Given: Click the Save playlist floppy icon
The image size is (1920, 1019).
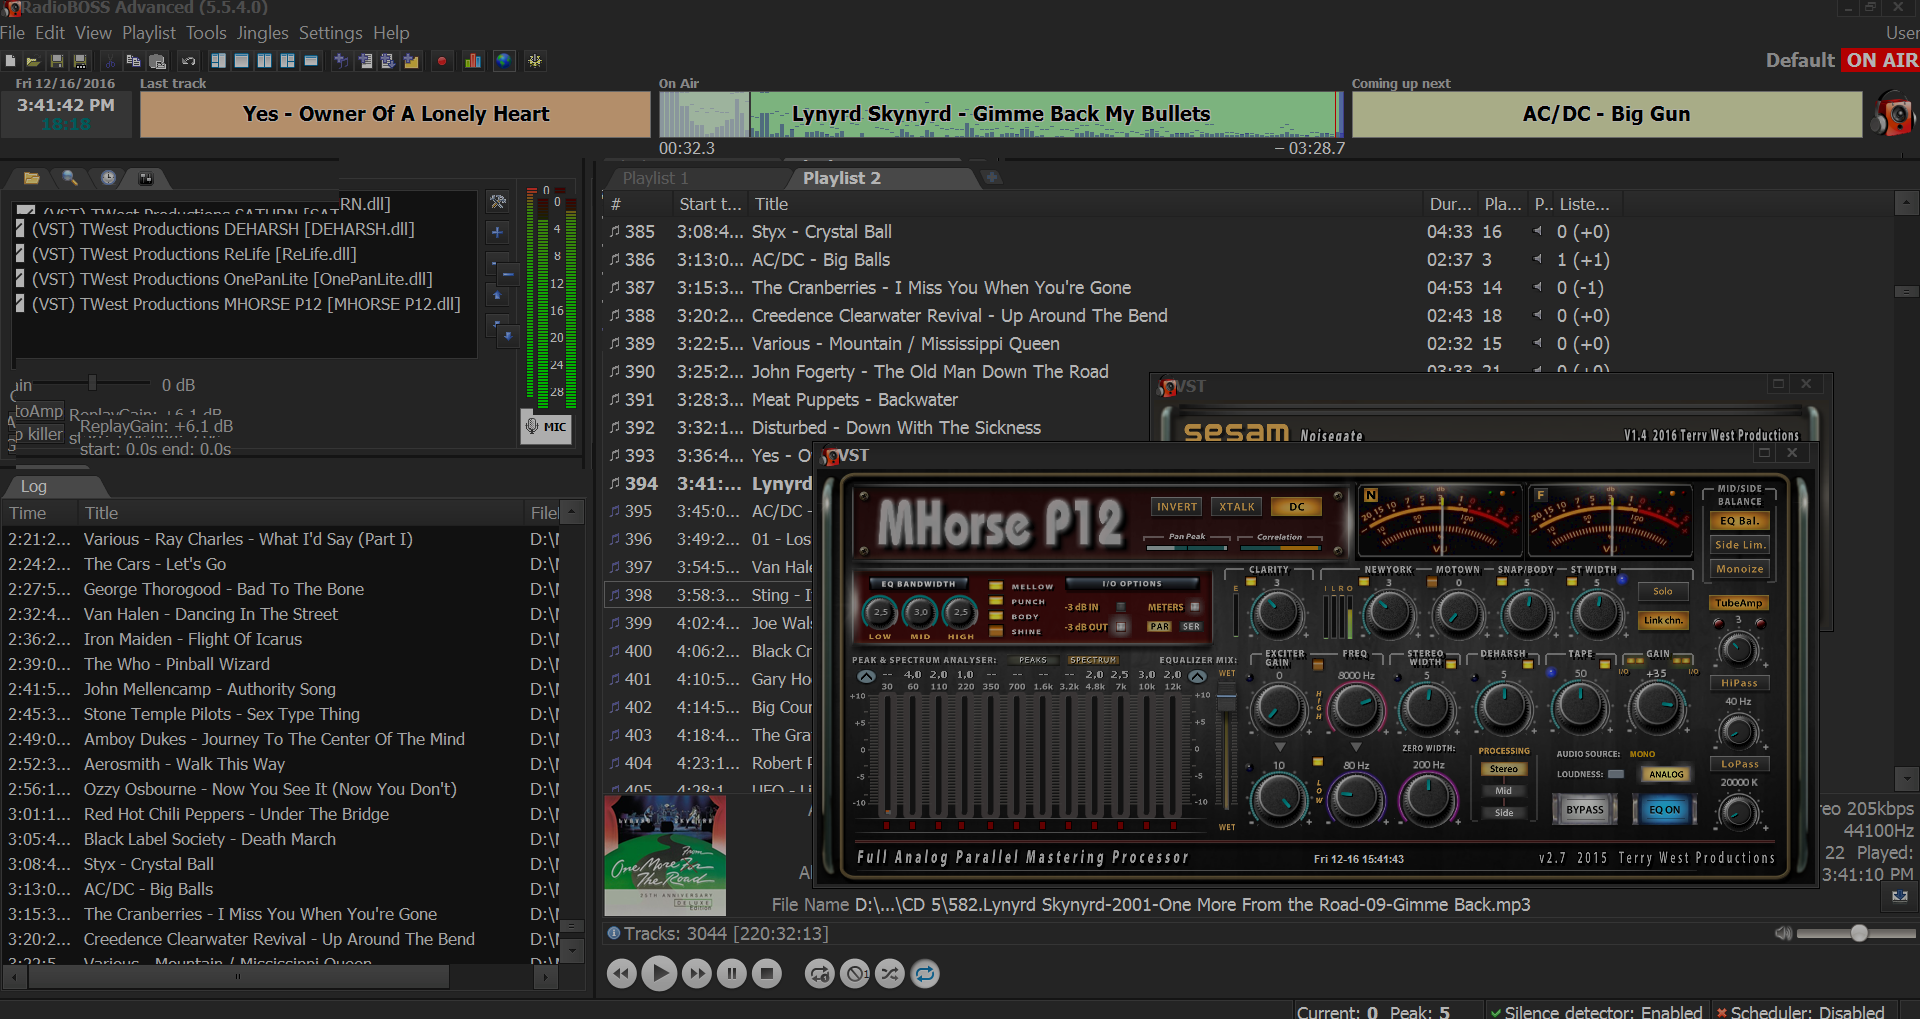Looking at the screenshot, I should [57, 61].
